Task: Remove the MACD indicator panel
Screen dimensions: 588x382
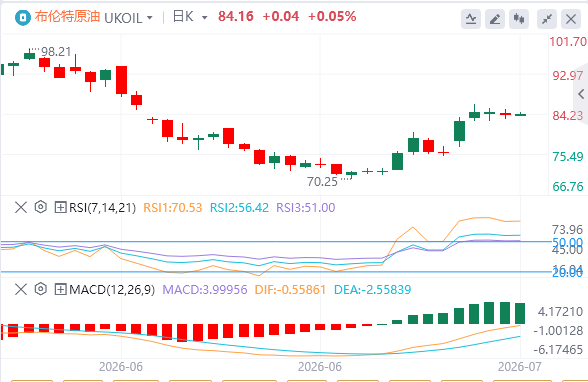Action: pyautogui.click(x=21, y=289)
